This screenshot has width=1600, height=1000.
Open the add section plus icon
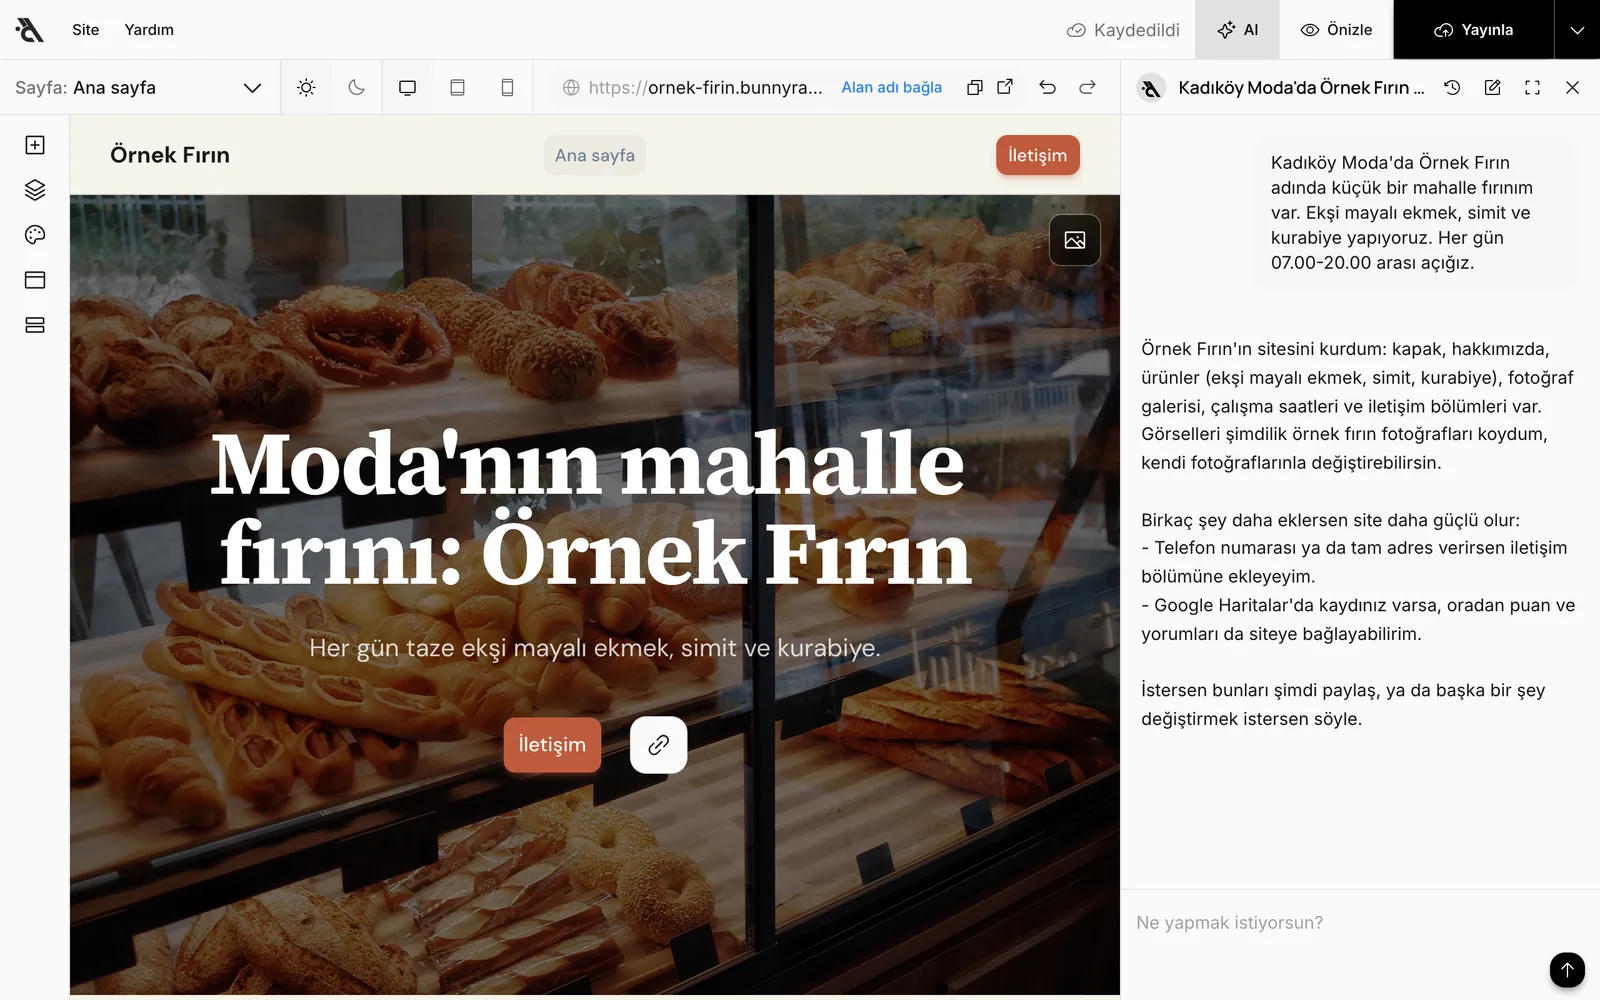coord(35,145)
